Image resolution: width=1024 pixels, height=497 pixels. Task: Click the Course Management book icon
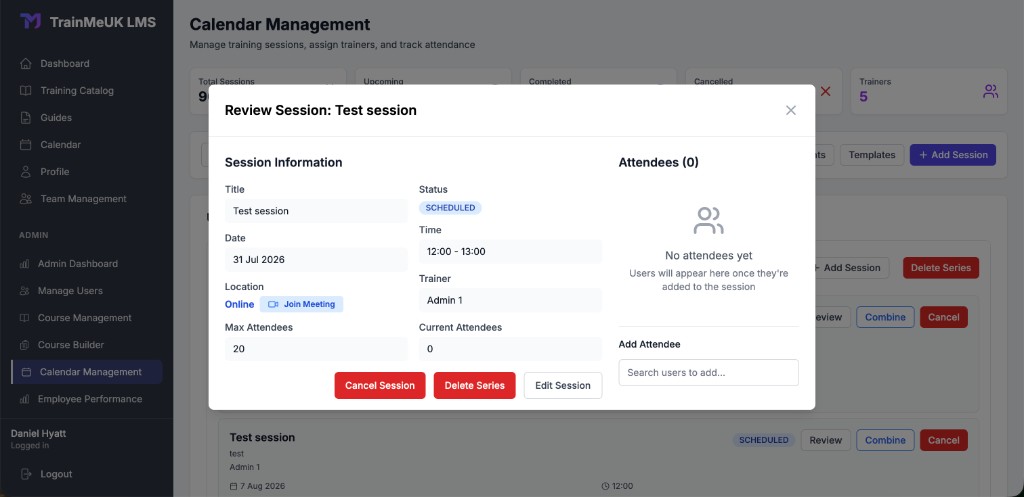pyautogui.click(x=24, y=318)
